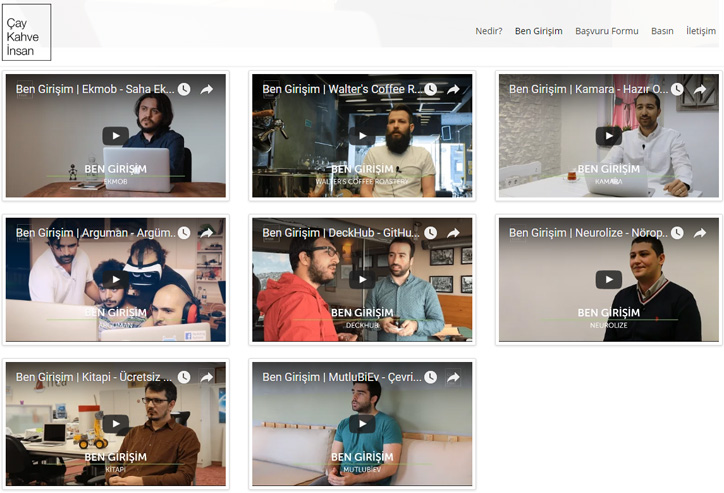The height and width of the screenshot is (493, 724).
Task: Open video title 'Ben Girişim | Neurolize - Nörop..'
Action: (588, 233)
